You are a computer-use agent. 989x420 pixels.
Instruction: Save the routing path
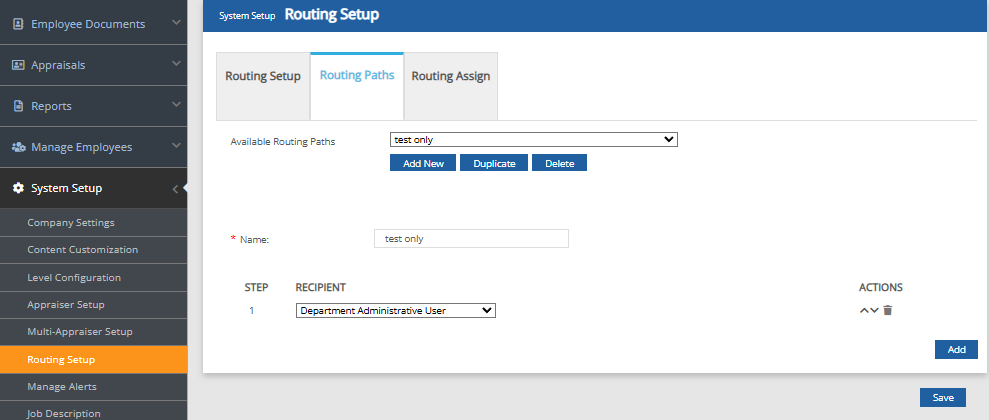coord(942,397)
